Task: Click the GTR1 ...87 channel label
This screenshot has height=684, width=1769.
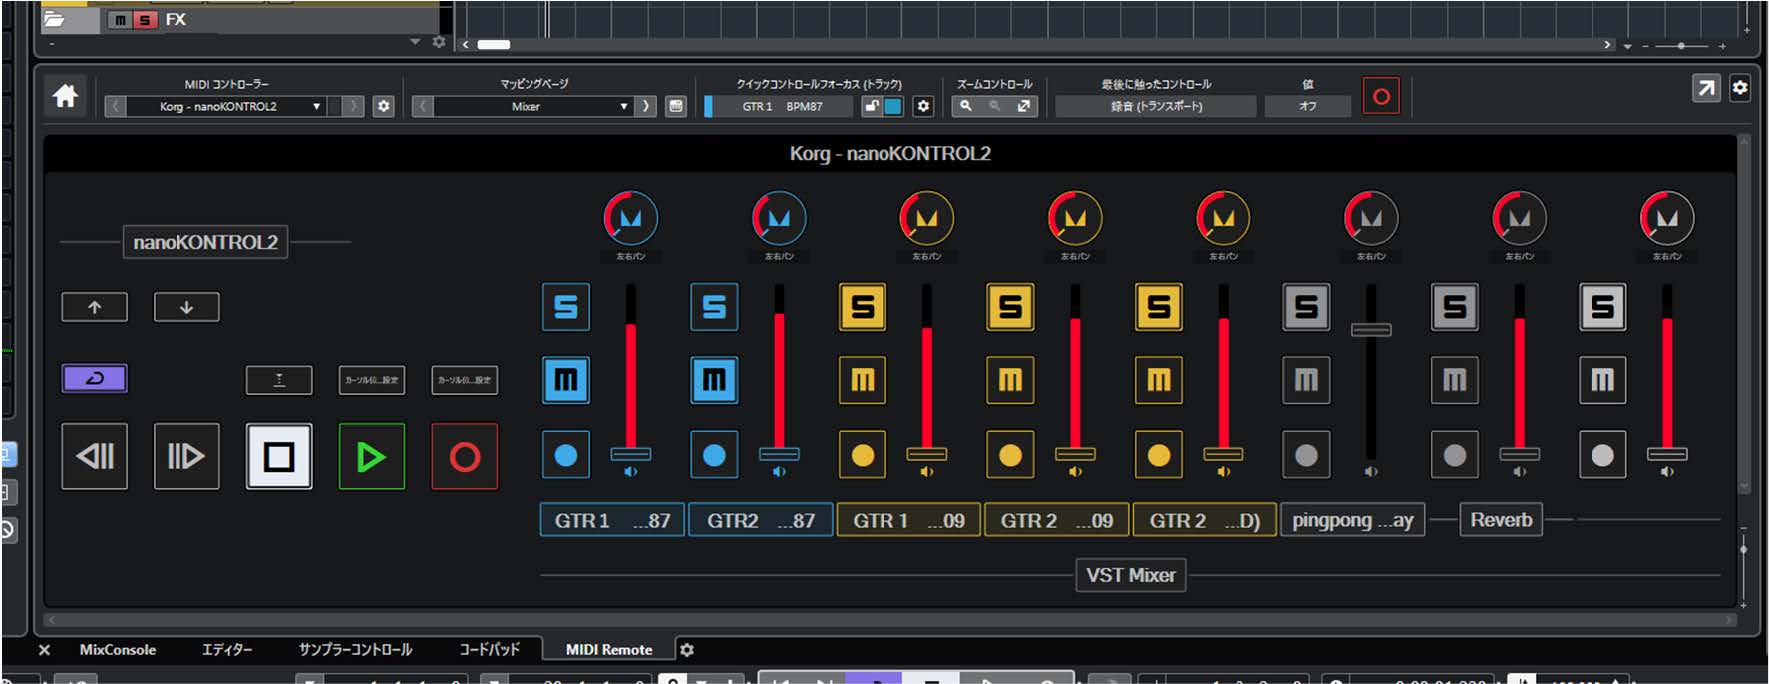Action: click(612, 520)
